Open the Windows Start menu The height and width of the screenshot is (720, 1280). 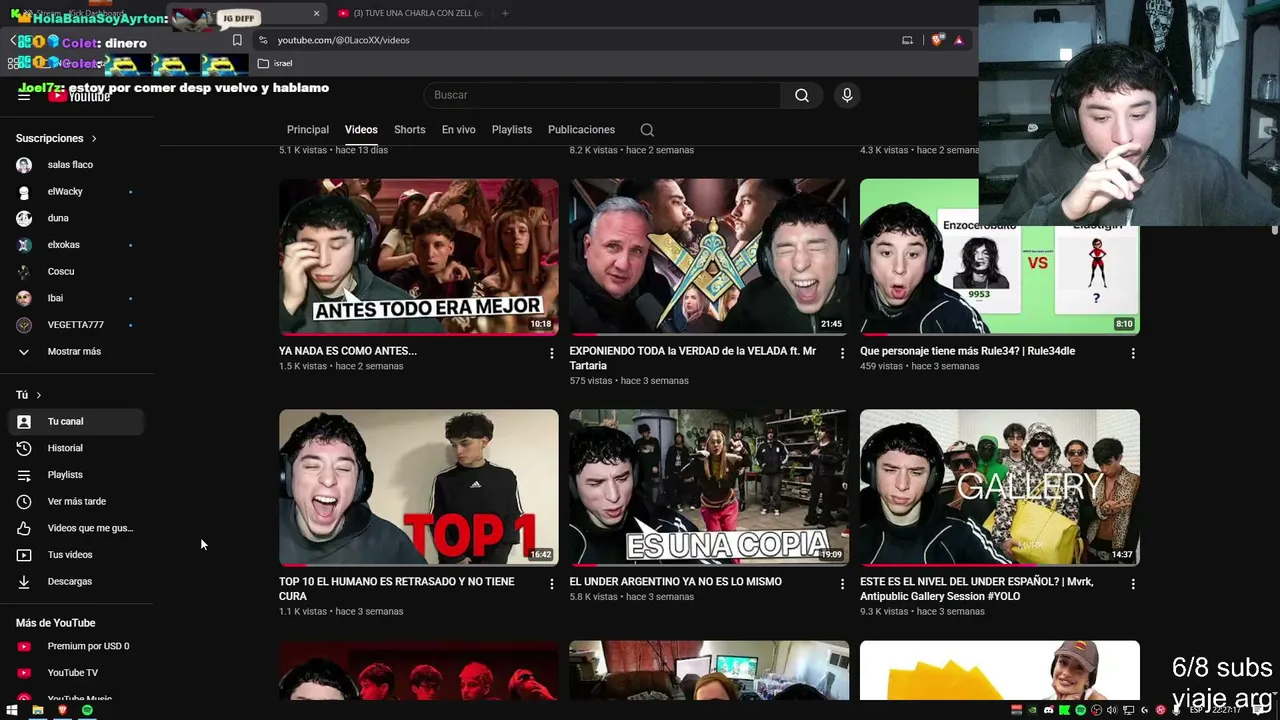[x=12, y=710]
